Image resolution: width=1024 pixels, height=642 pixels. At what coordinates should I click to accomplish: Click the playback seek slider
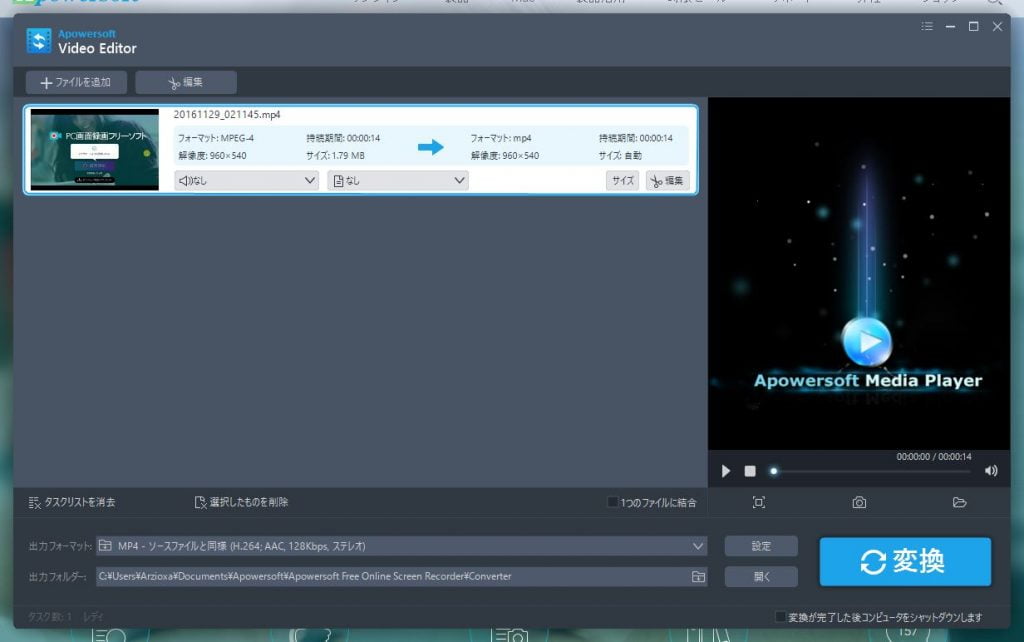click(x=870, y=471)
